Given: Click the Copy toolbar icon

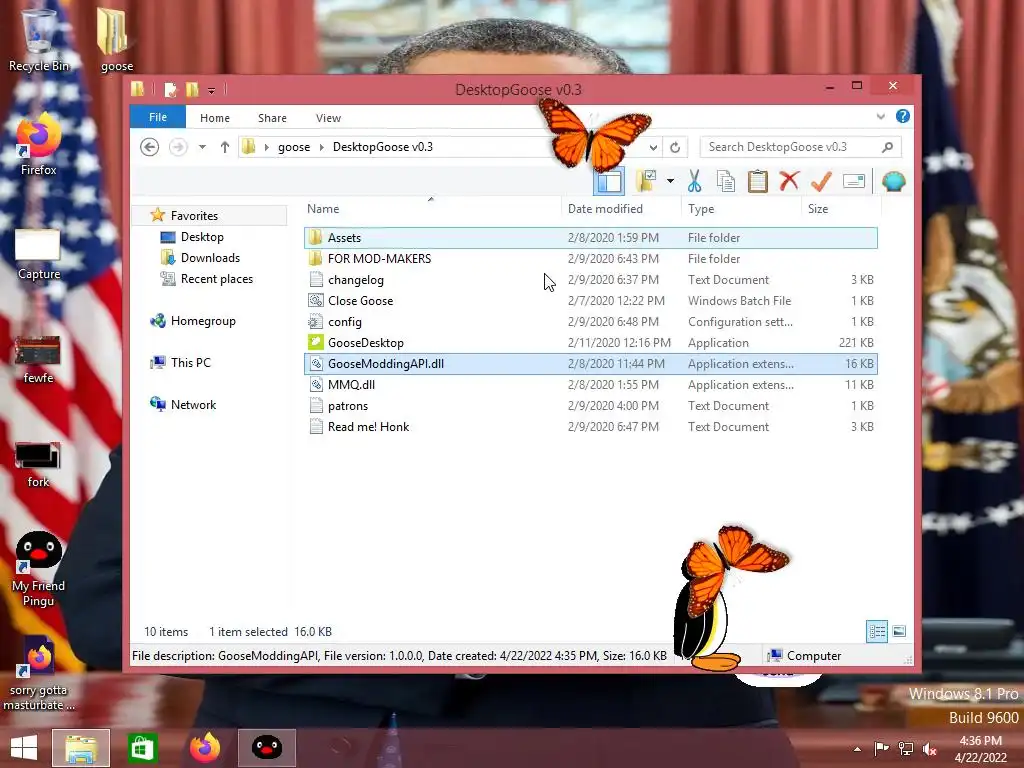Looking at the screenshot, I should tap(726, 181).
